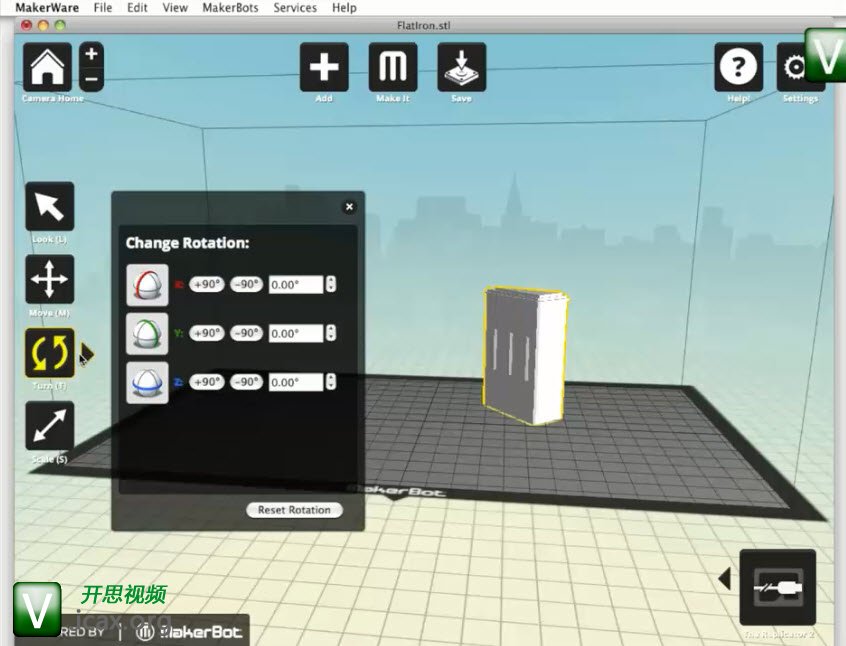Rotate +90° around the X axis

pos(207,285)
